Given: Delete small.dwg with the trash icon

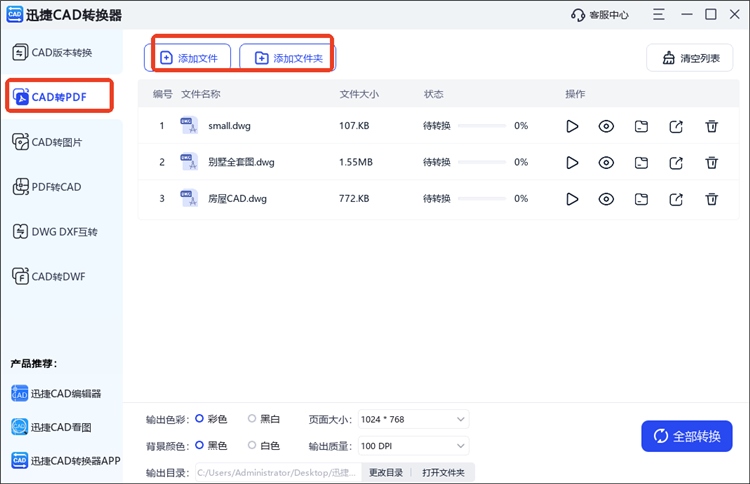Looking at the screenshot, I should coord(712,126).
